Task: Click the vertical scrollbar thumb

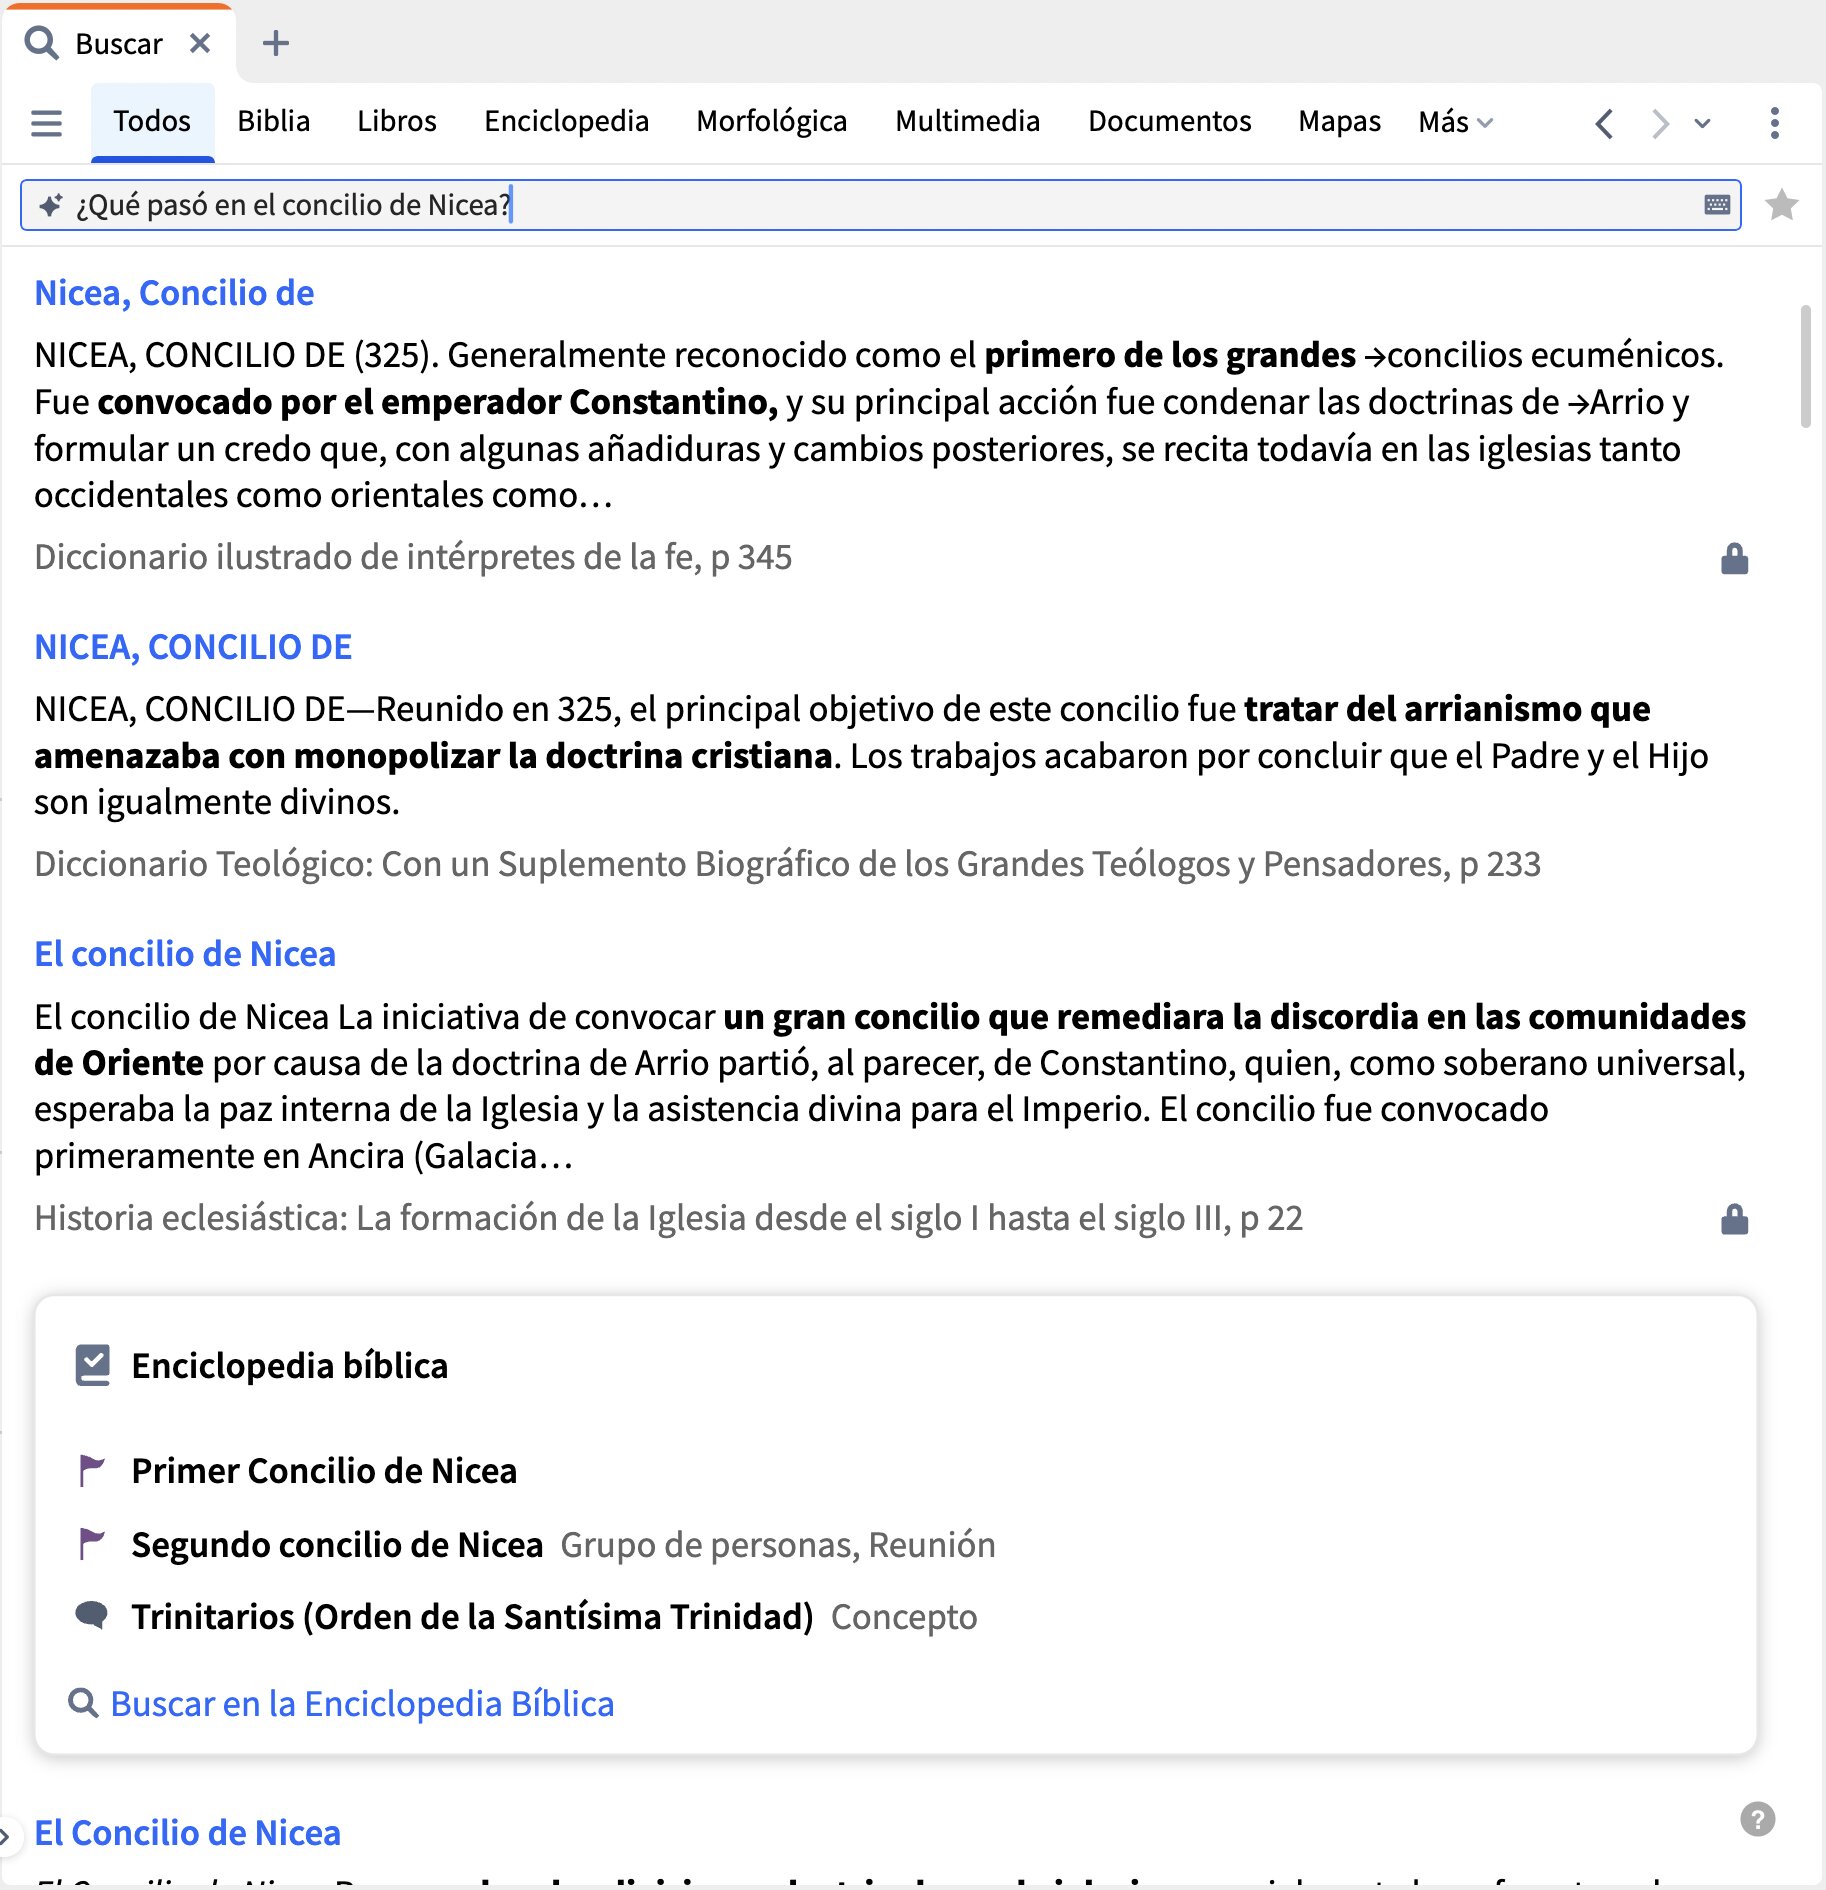Action: click(x=1805, y=366)
